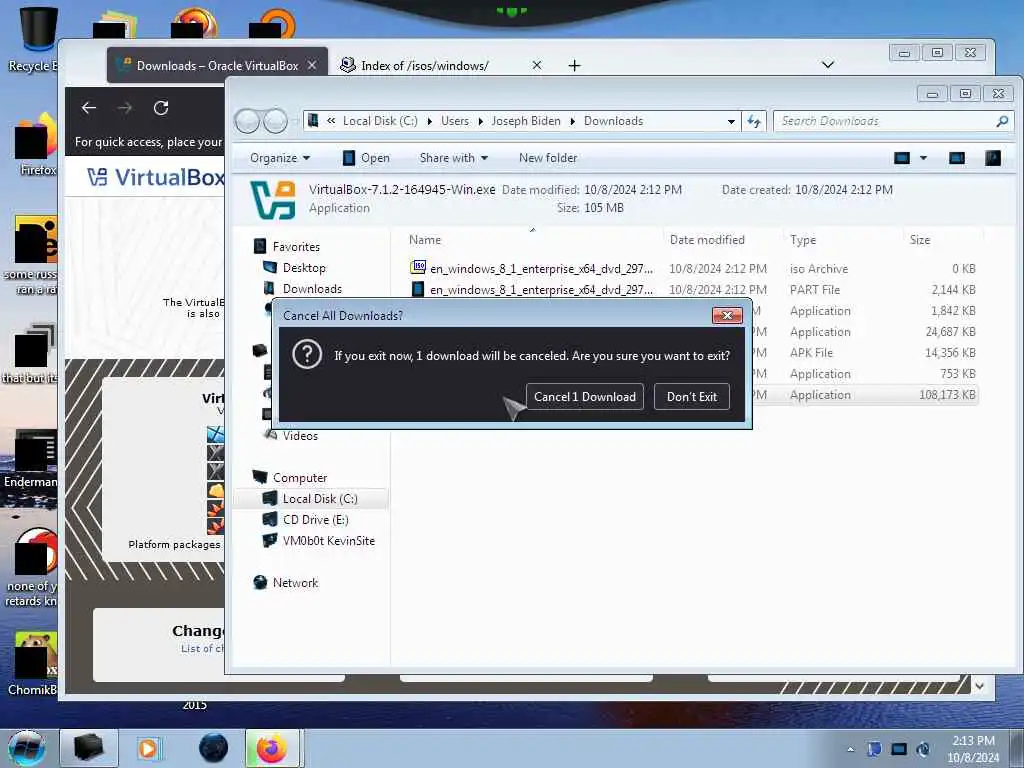
Task: Sort by Date modified column header
Action: (707, 240)
